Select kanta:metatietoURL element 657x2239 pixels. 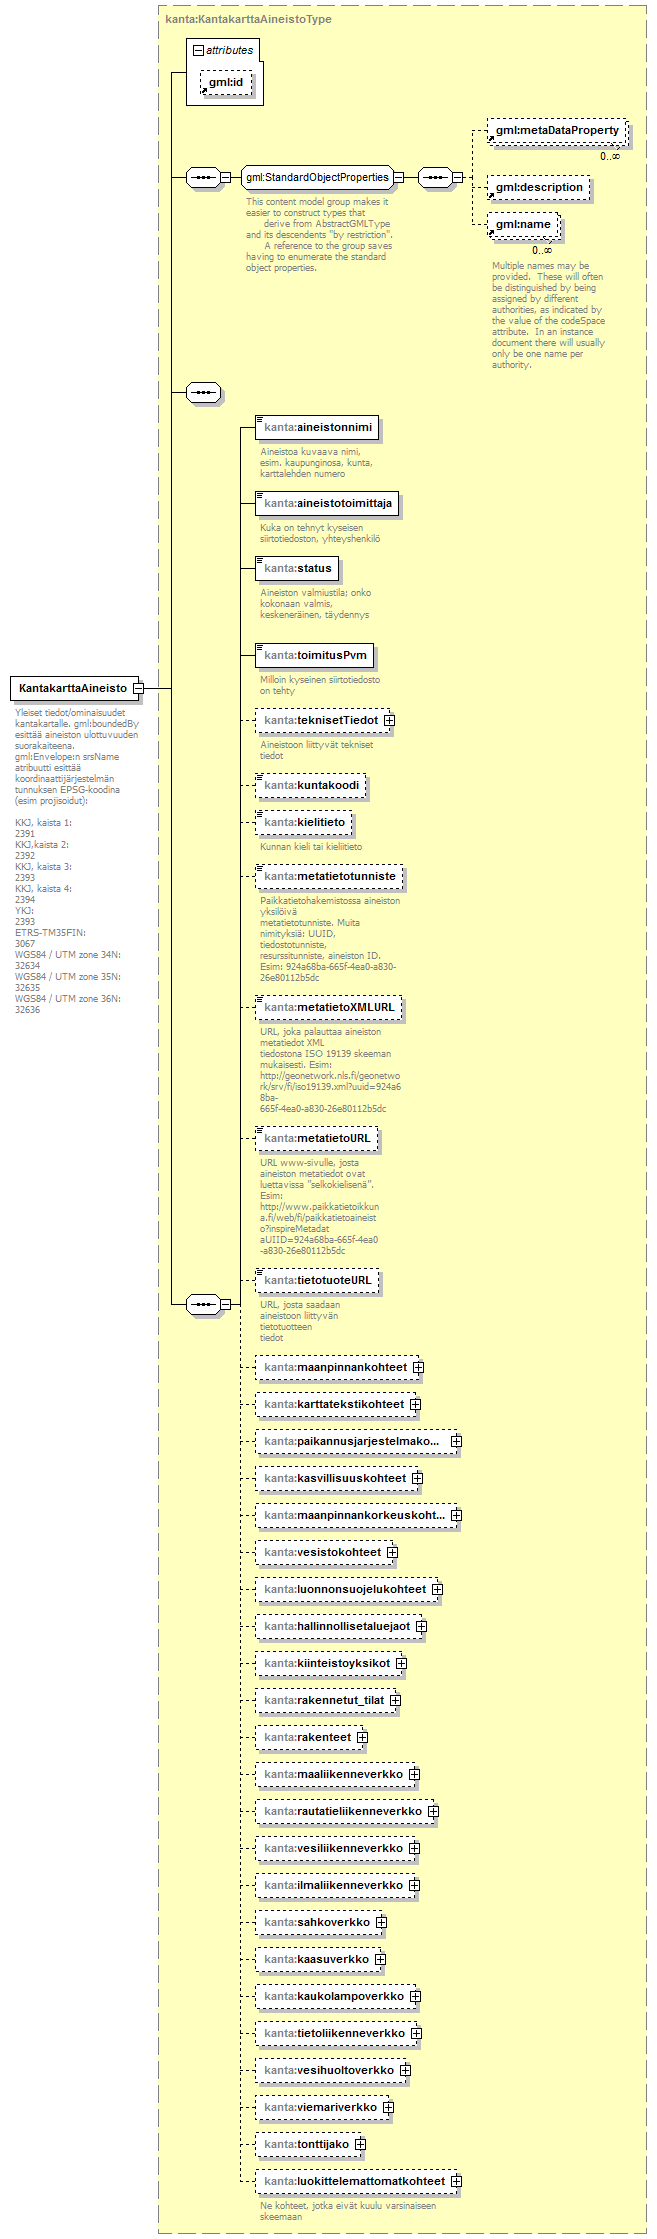click(x=317, y=1138)
